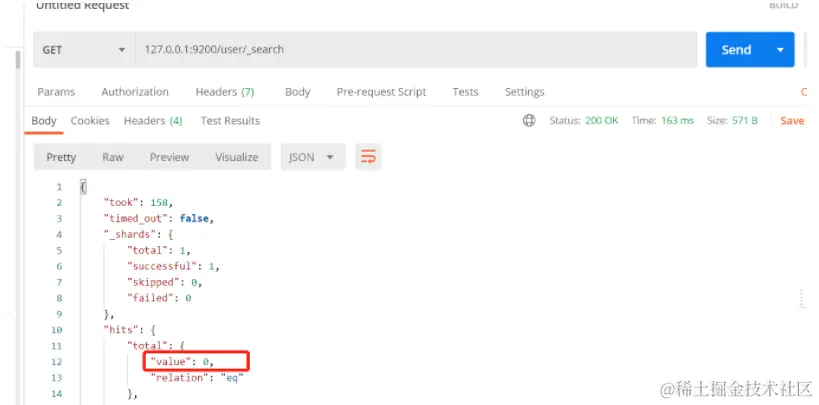The height and width of the screenshot is (405, 819).
Task: Click the "took": 158 line
Action: coord(138,203)
